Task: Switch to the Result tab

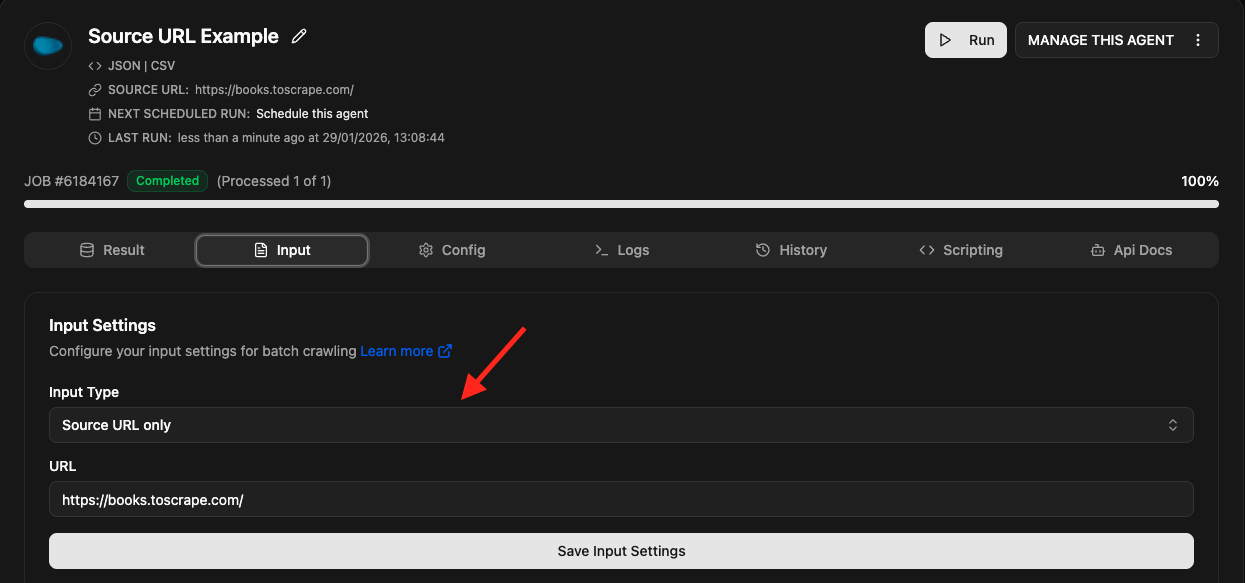Action: (x=112, y=250)
